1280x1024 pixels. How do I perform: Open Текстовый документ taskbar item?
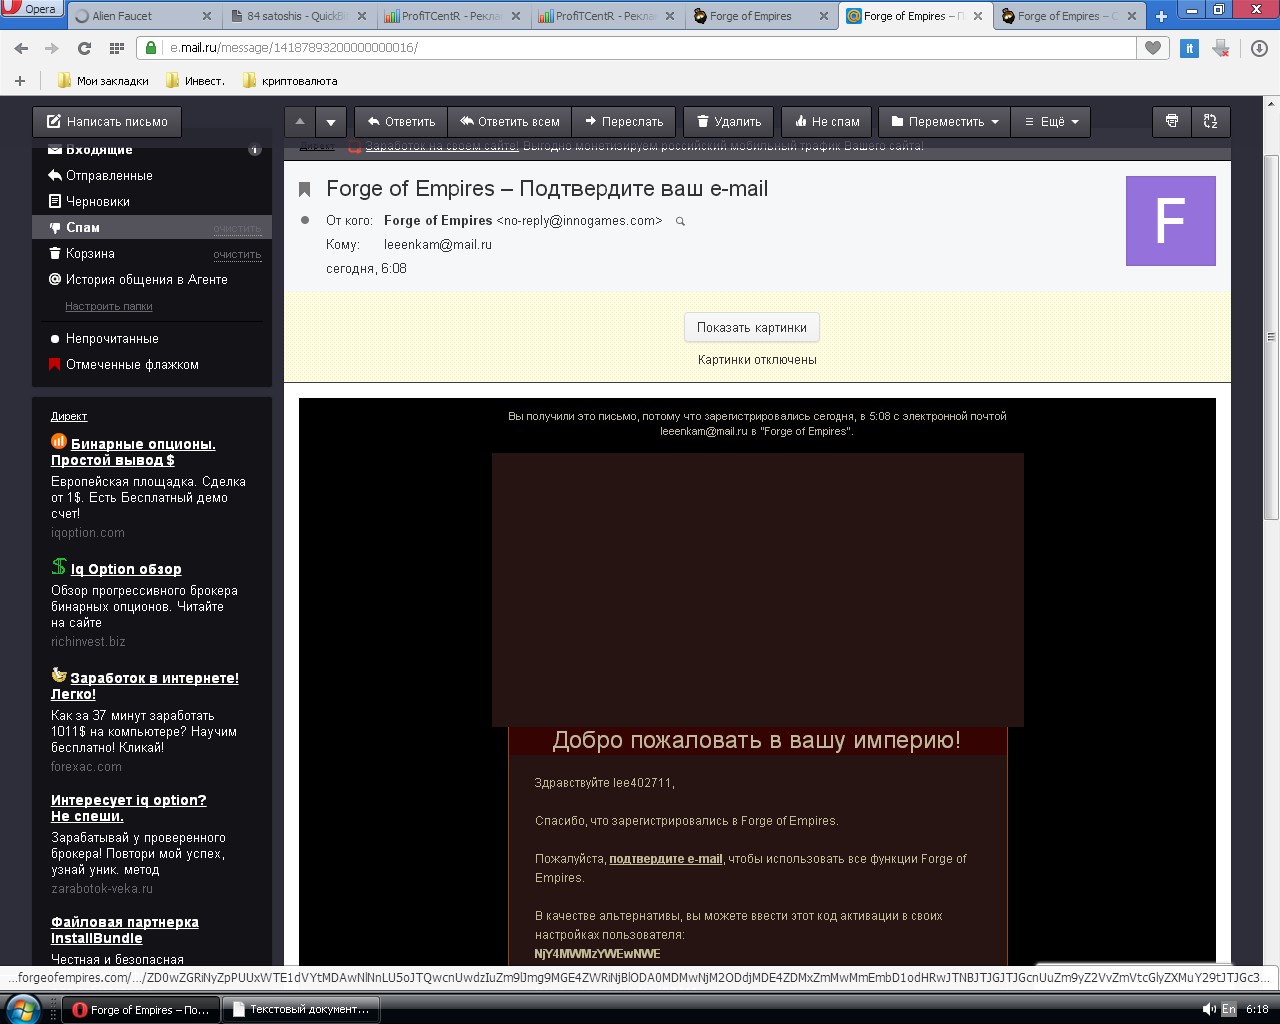tap(300, 1010)
